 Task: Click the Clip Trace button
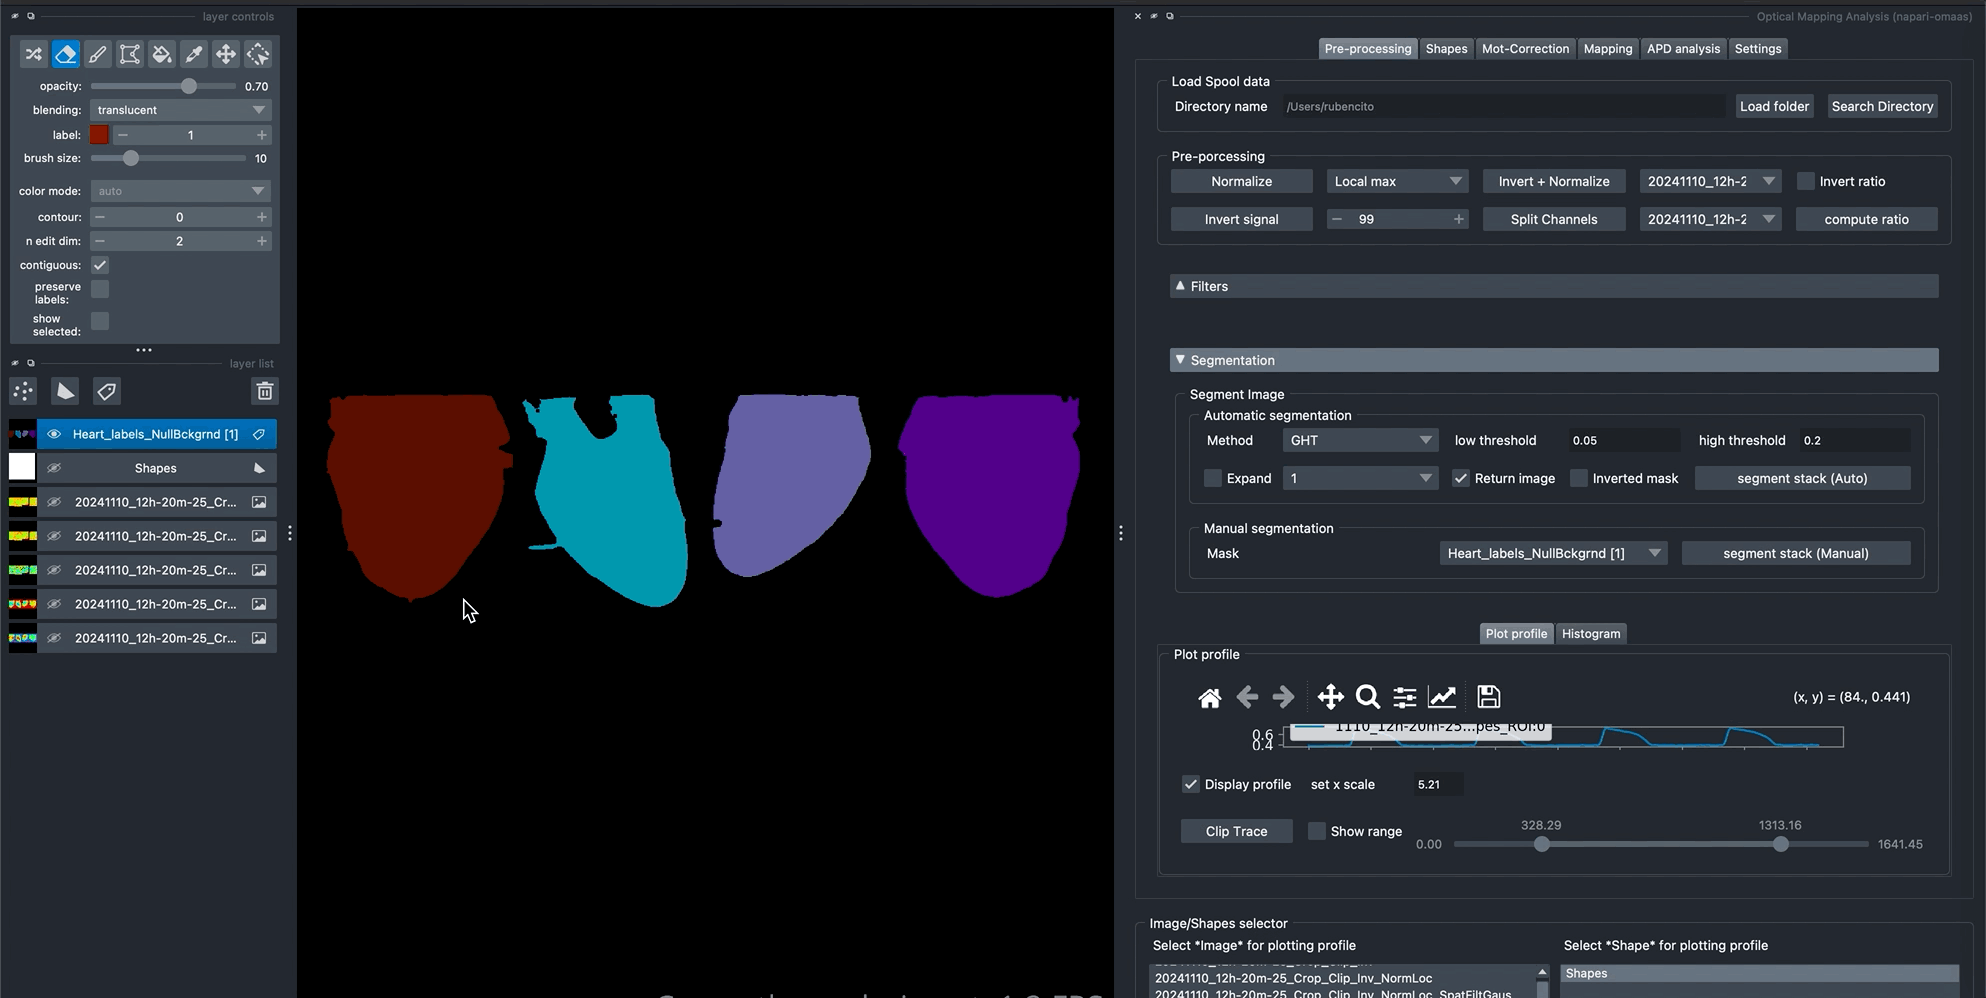(x=1236, y=831)
